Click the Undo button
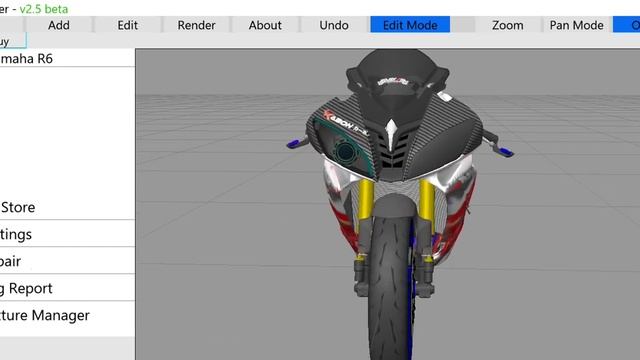The height and width of the screenshot is (360, 640). tap(334, 25)
